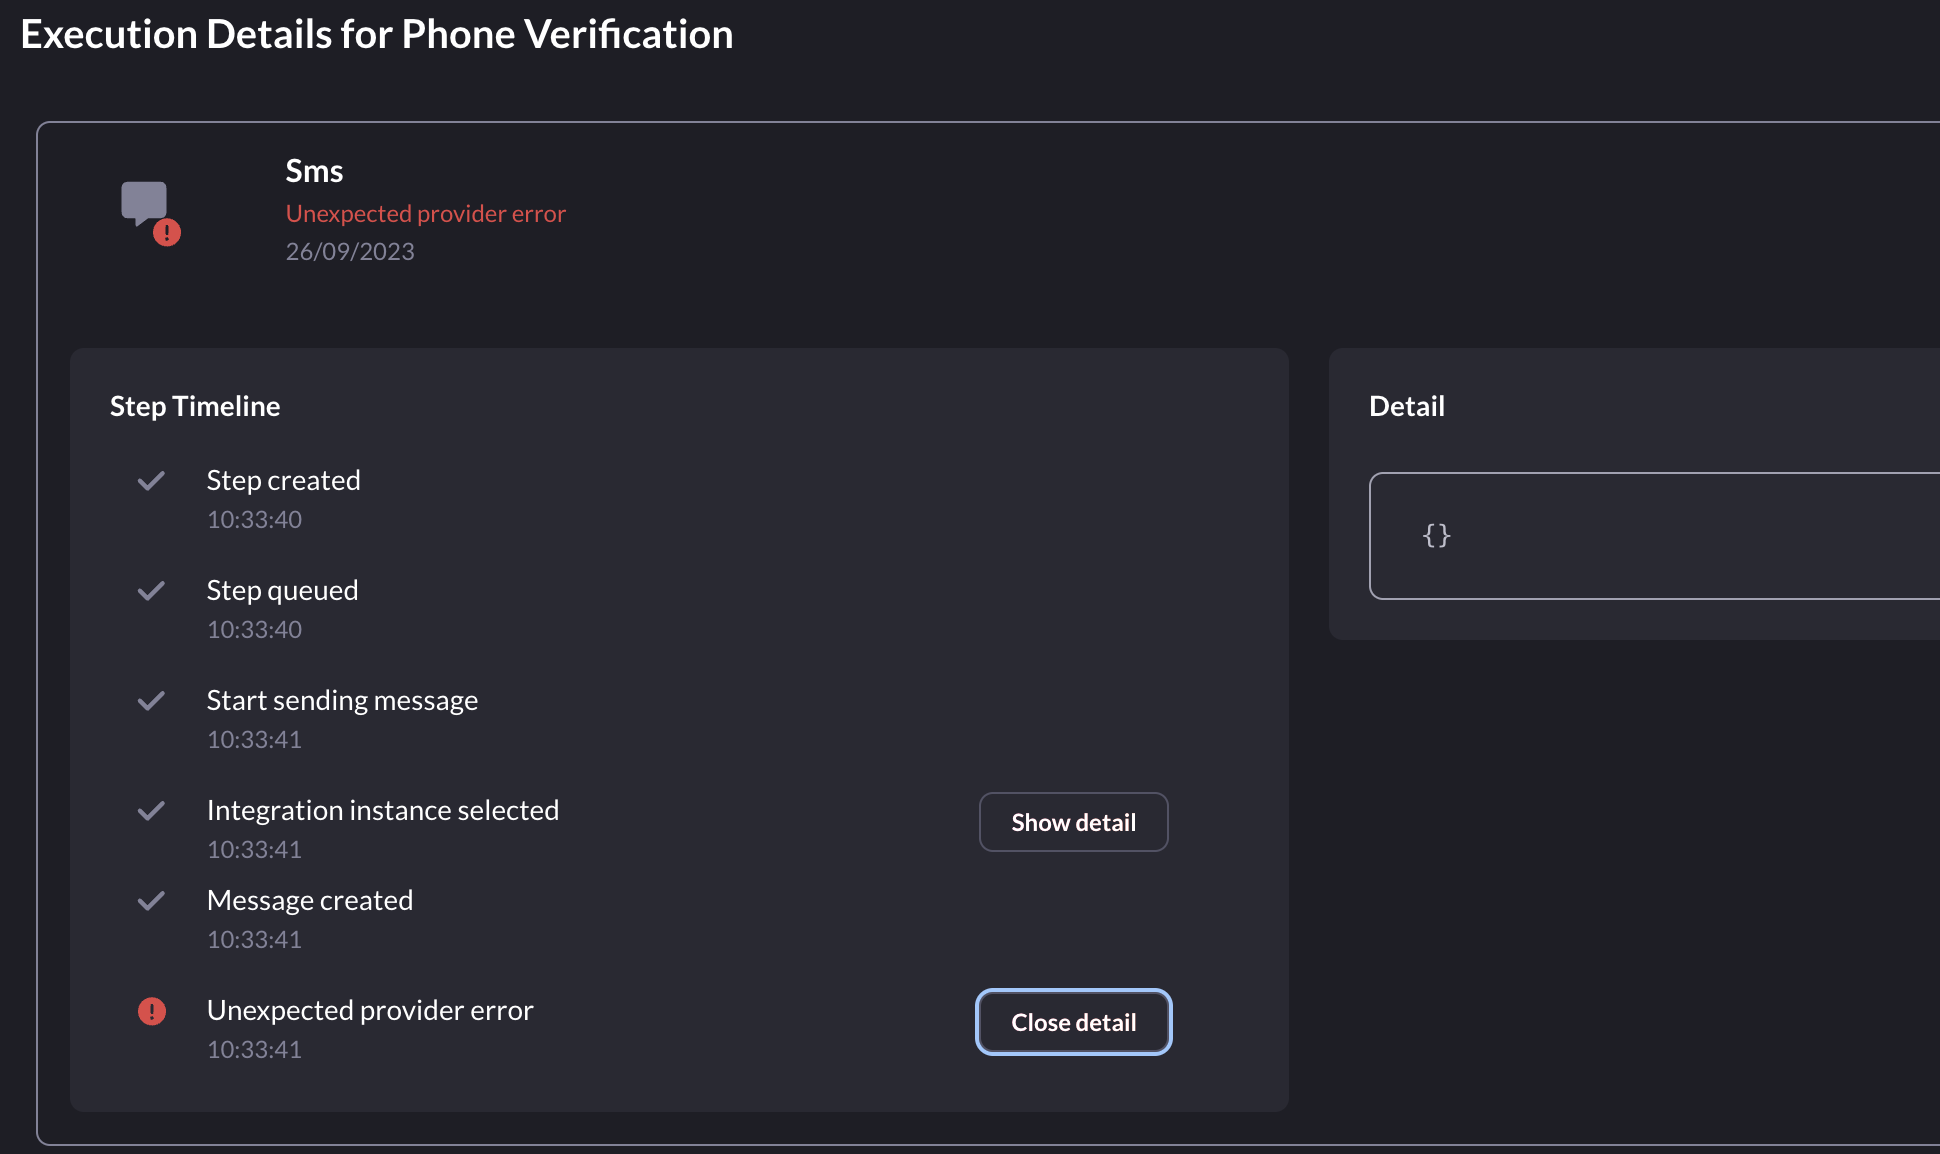Click the red alert icon beside "Unexpected provider error"
The height and width of the screenshot is (1154, 1940).
[152, 1012]
